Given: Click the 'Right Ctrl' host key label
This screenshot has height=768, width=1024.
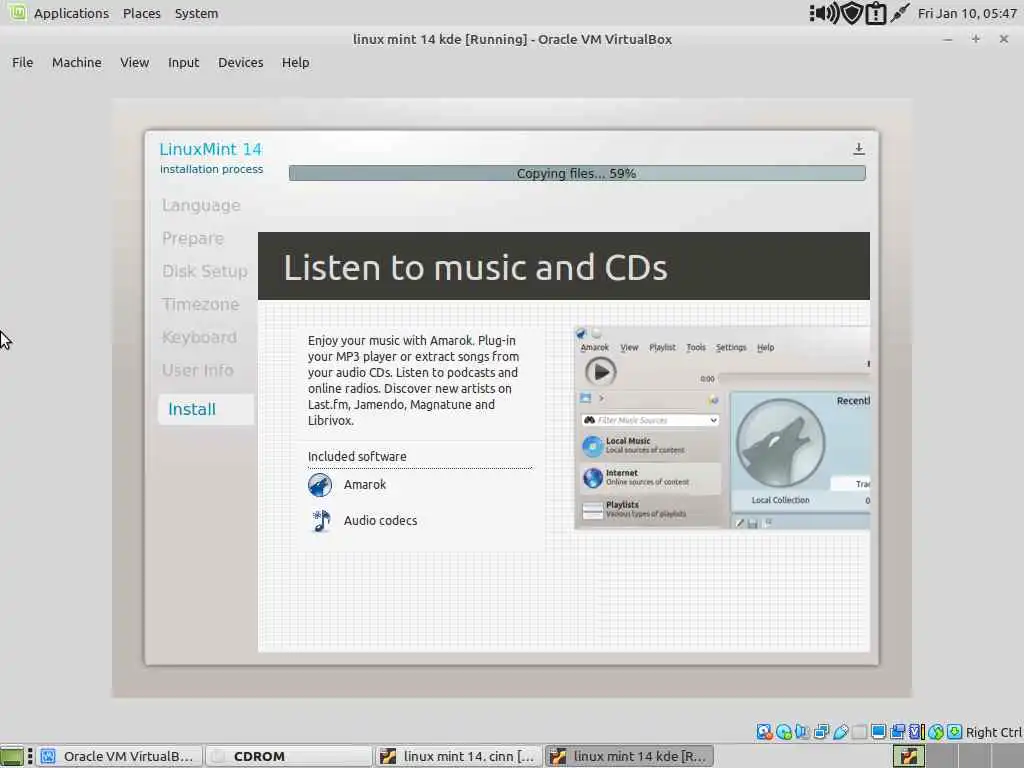Looking at the screenshot, I should (993, 732).
